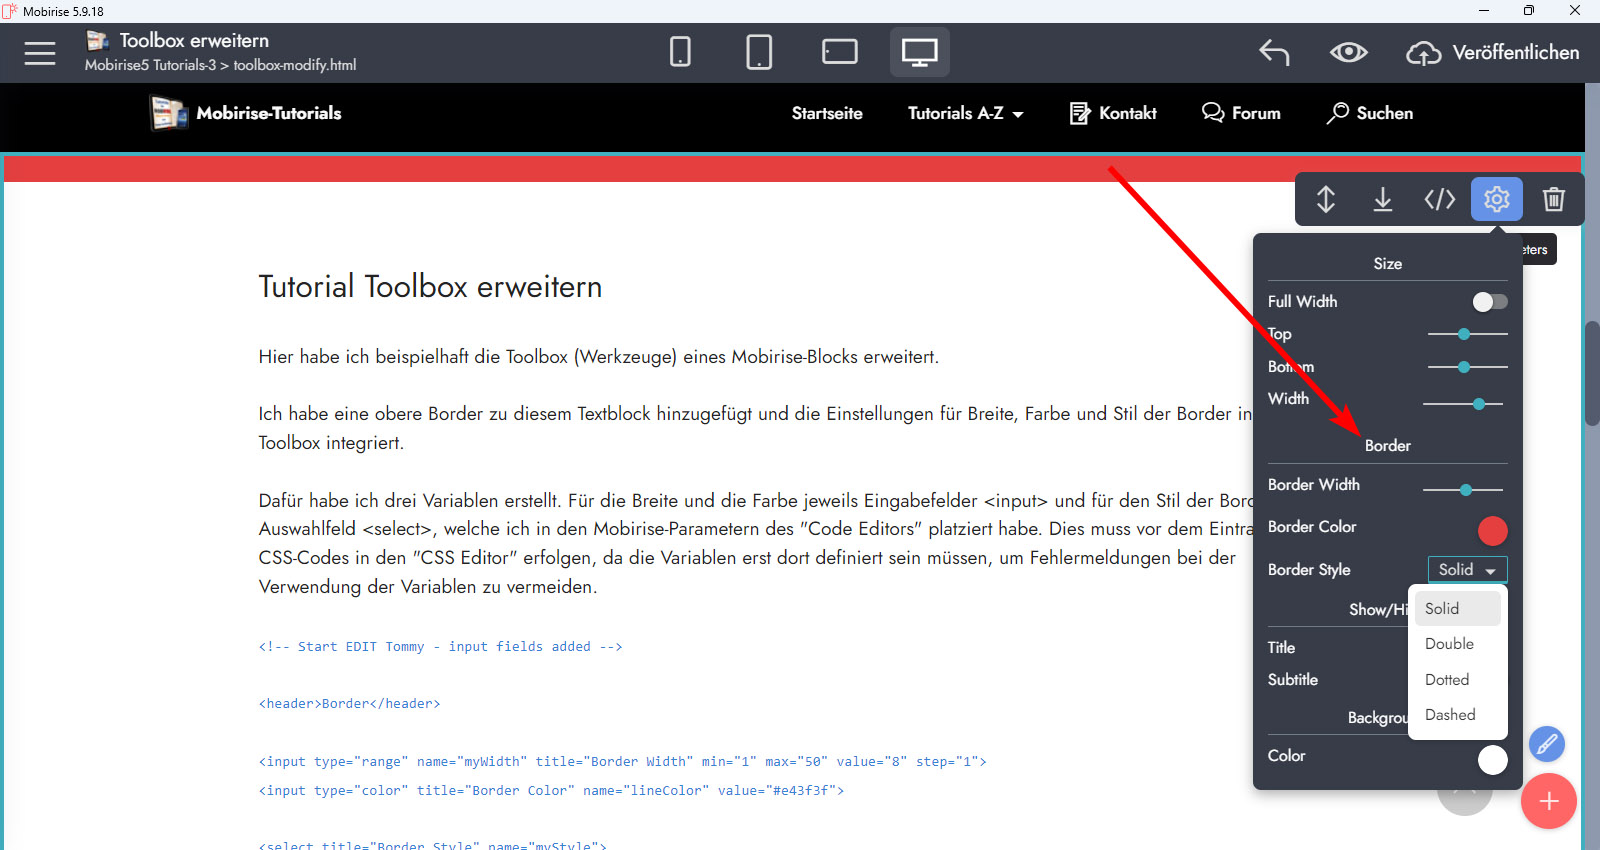Click the Border section header

click(x=1387, y=446)
